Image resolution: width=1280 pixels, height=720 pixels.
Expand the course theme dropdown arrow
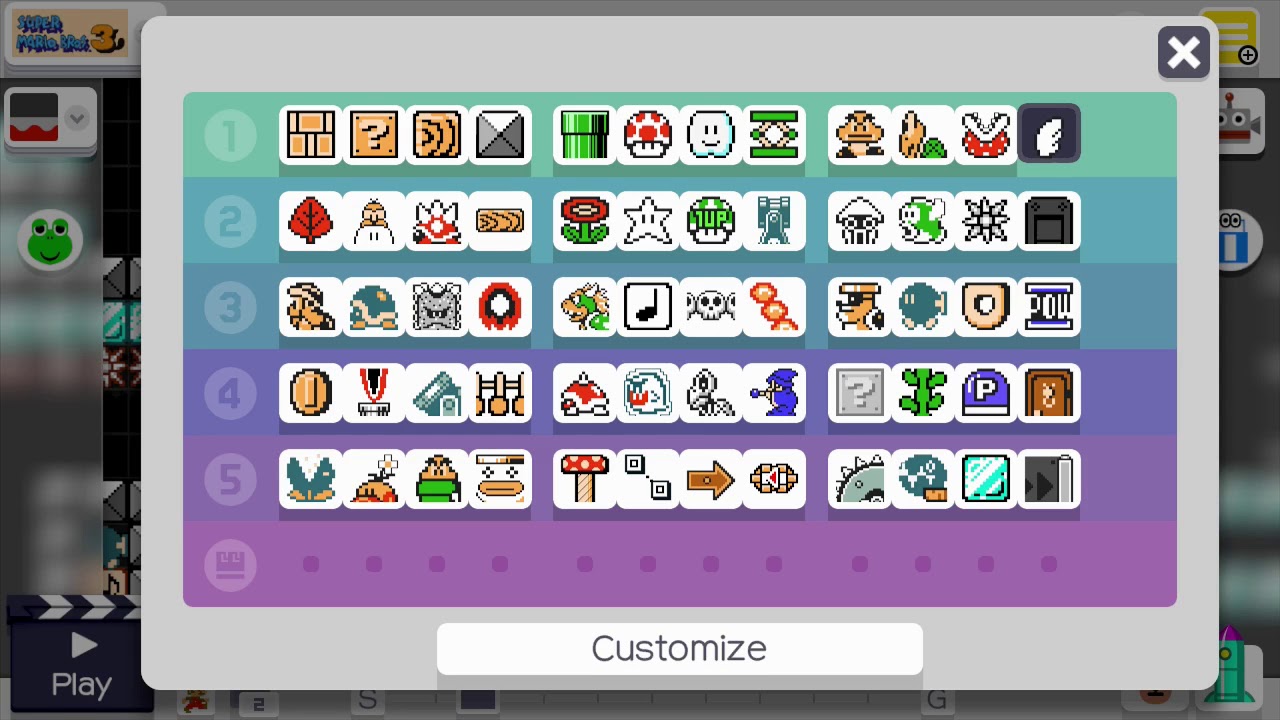click(x=77, y=118)
